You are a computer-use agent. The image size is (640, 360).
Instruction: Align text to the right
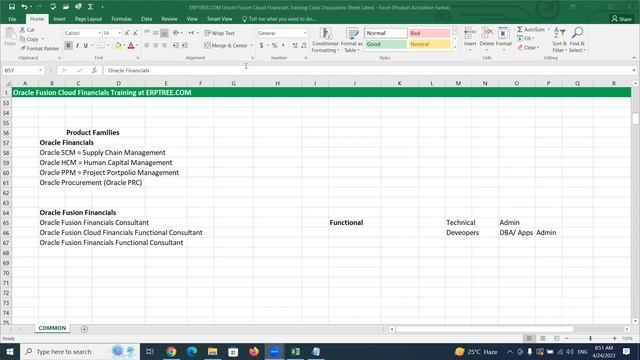pyautogui.click(x=164, y=45)
